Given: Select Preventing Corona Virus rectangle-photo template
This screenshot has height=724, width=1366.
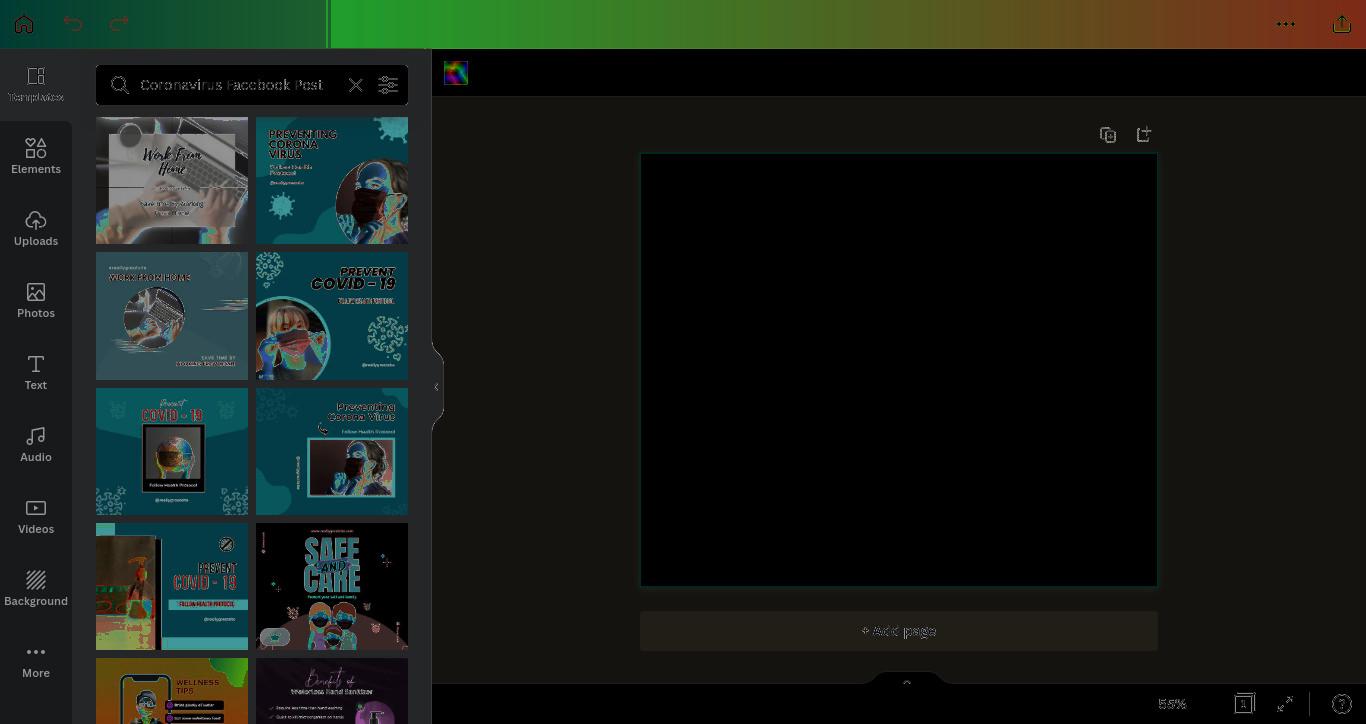Looking at the screenshot, I should [x=332, y=451].
